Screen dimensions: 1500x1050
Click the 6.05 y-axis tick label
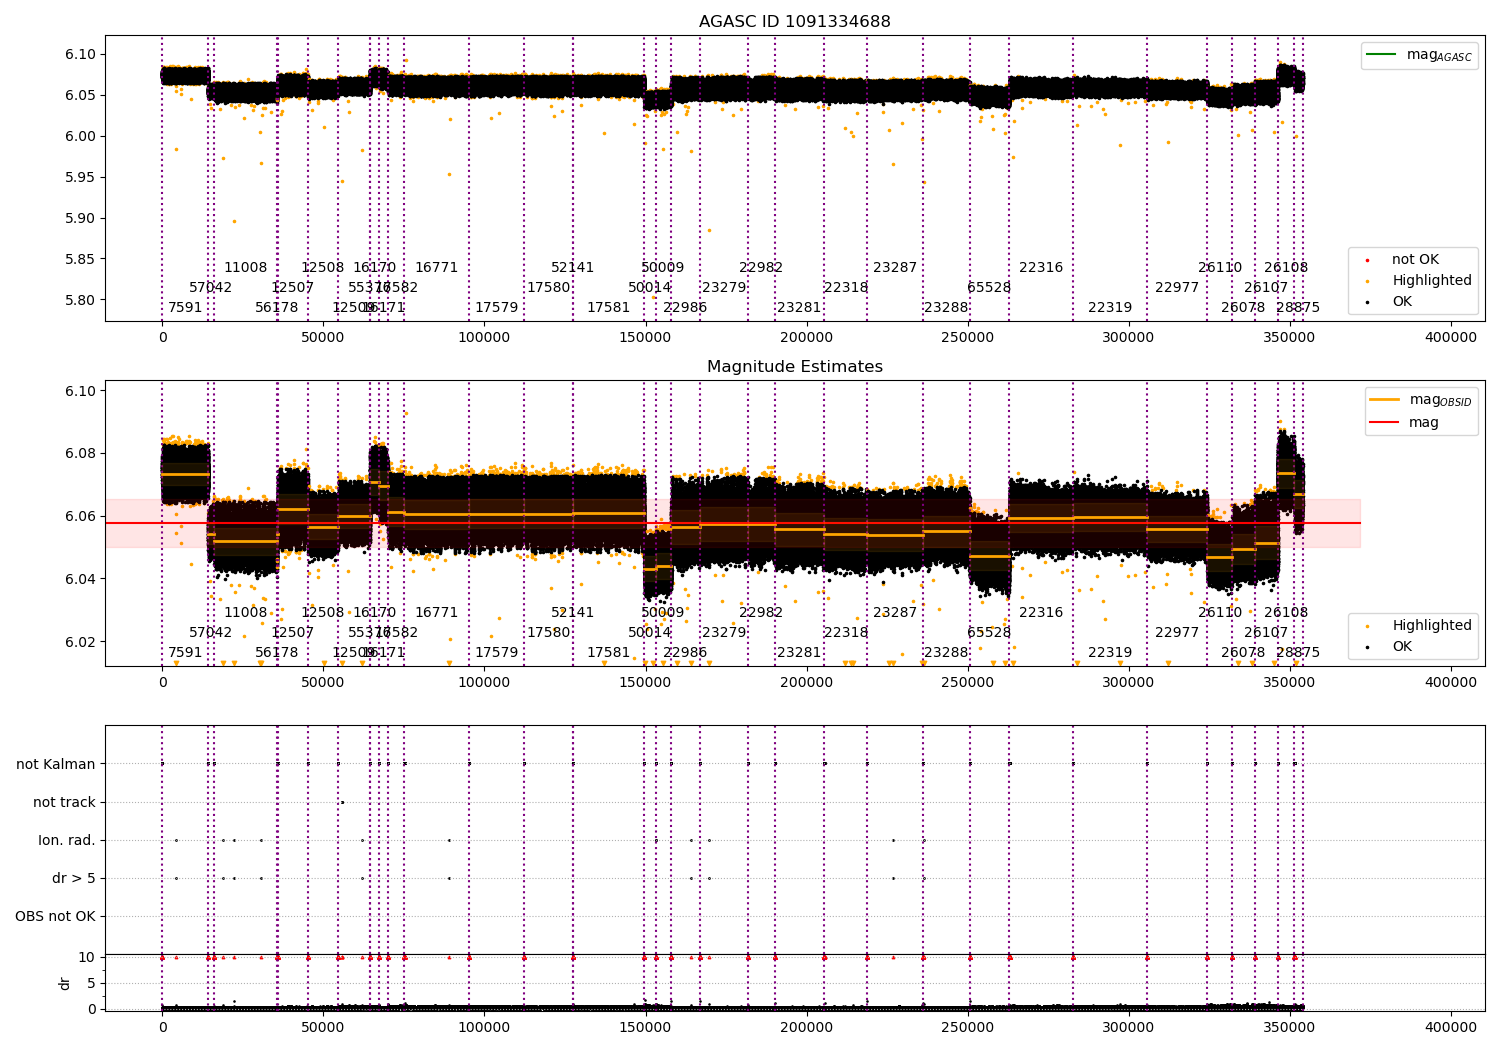(81, 95)
